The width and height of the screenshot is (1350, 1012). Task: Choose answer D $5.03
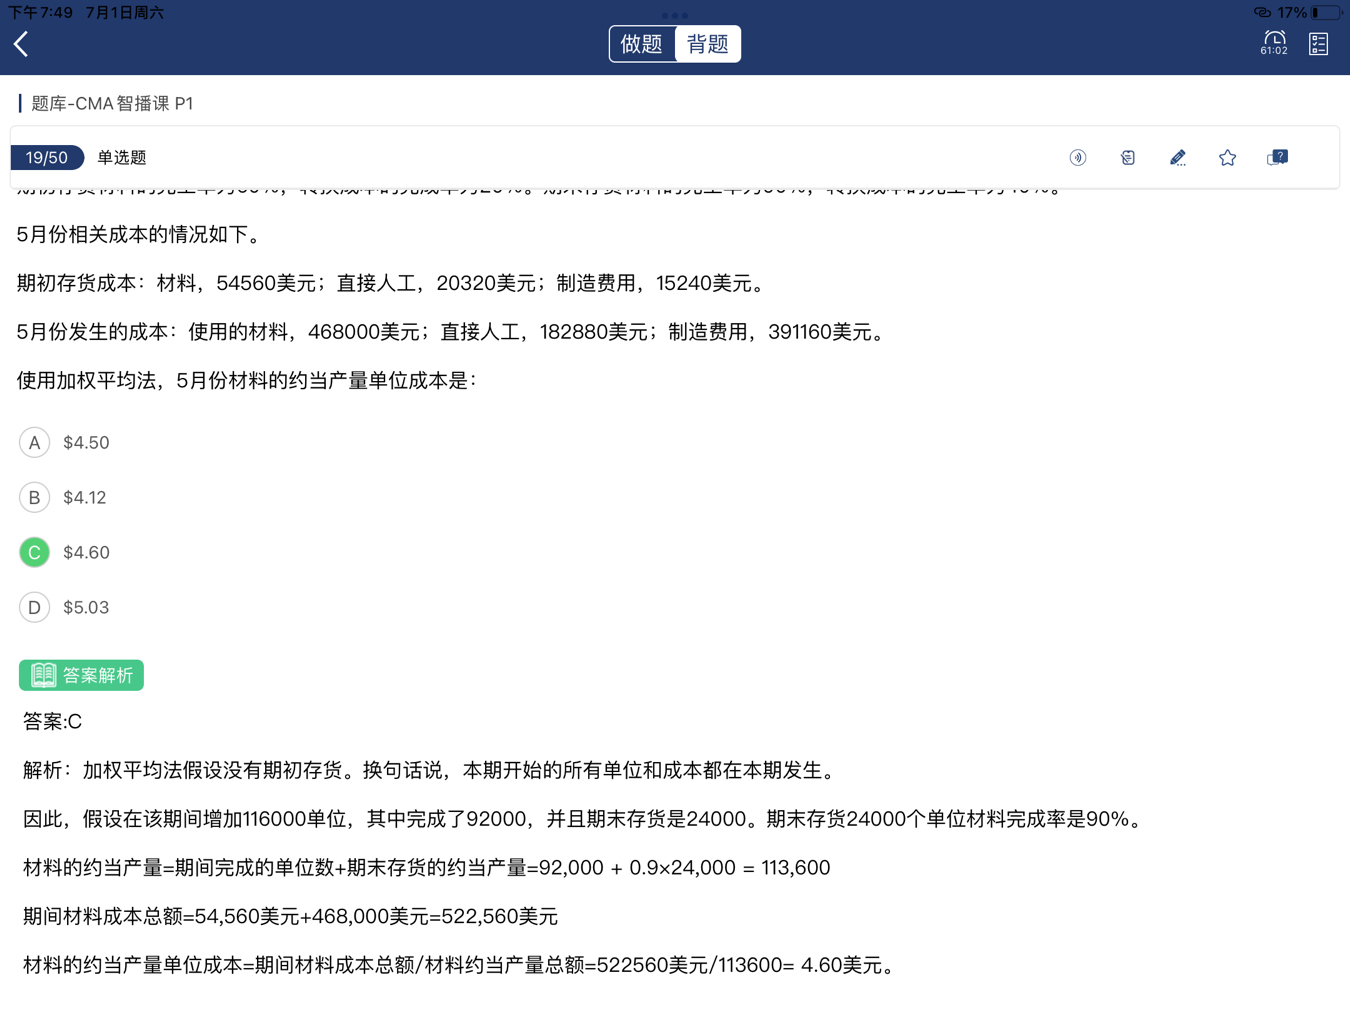click(x=35, y=608)
